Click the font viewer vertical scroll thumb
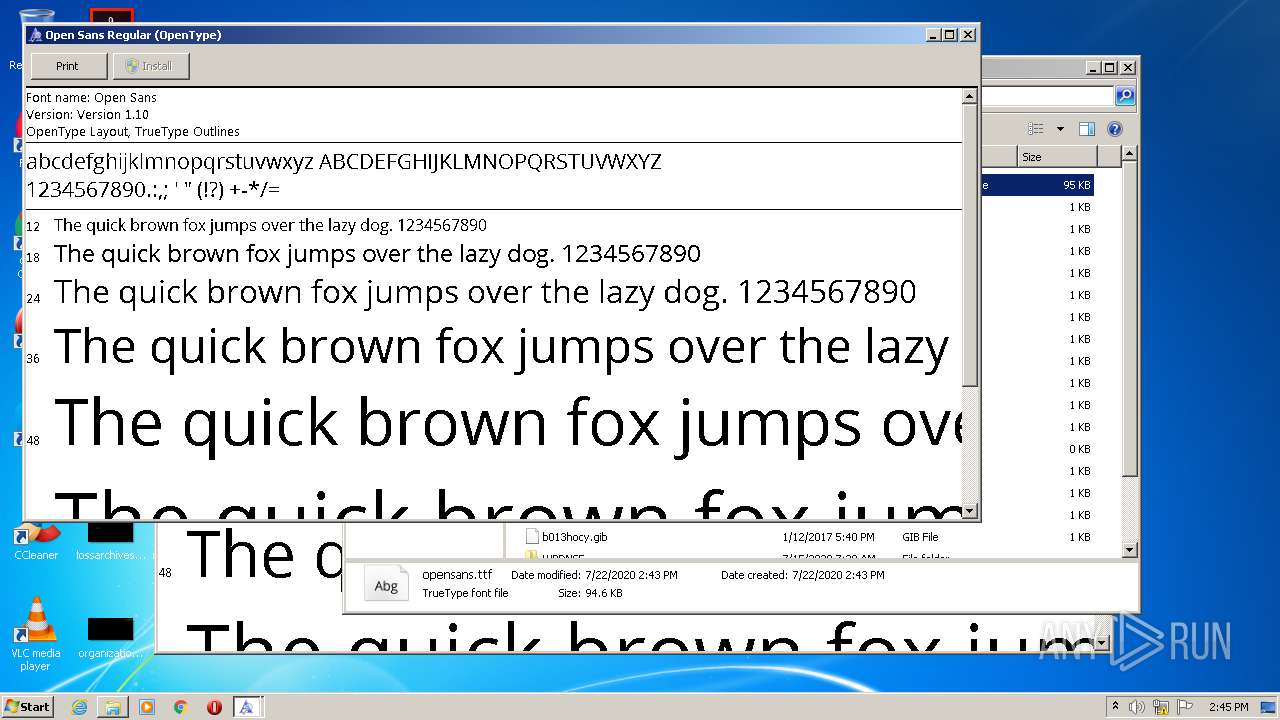 969,245
